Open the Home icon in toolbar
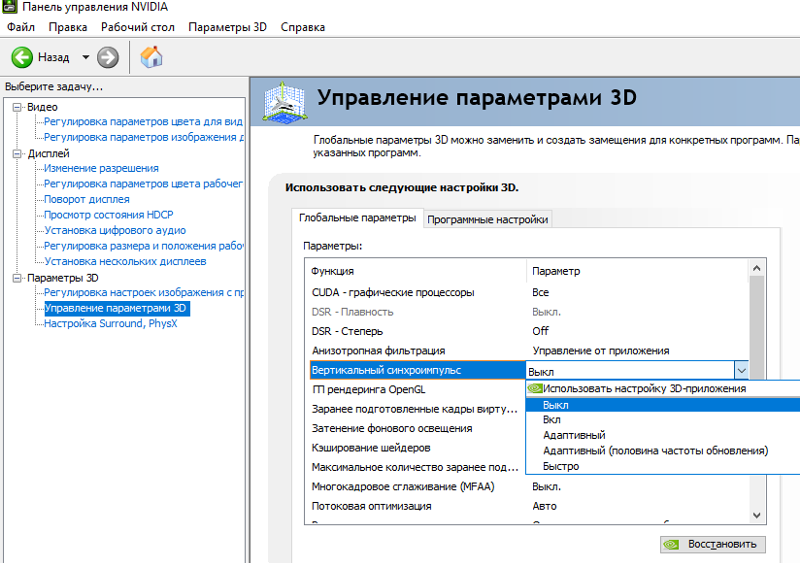800x563 pixels. (x=151, y=57)
